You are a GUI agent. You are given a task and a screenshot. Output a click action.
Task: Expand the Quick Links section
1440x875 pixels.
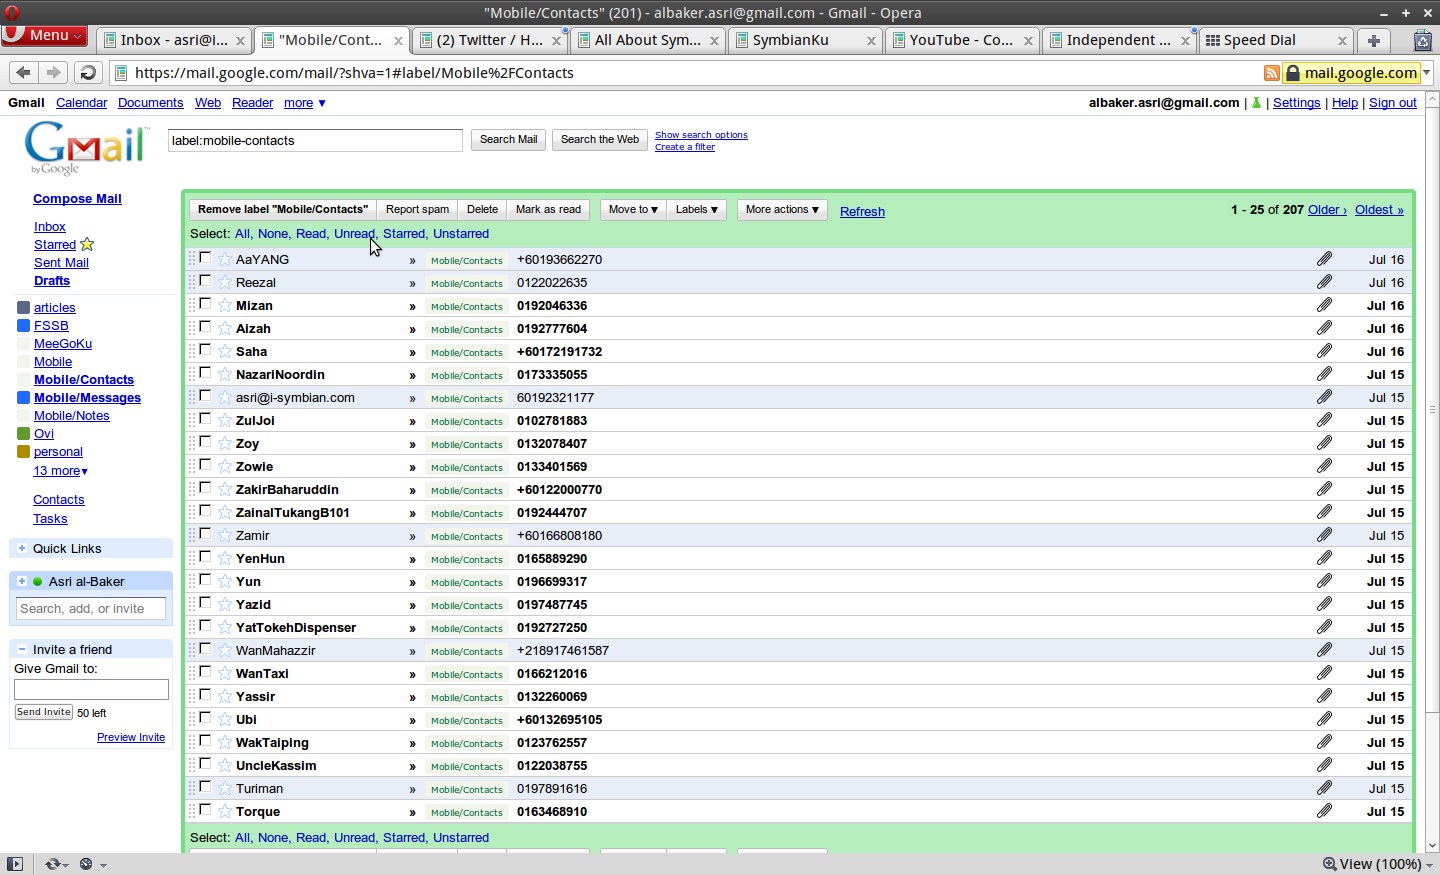(x=22, y=548)
